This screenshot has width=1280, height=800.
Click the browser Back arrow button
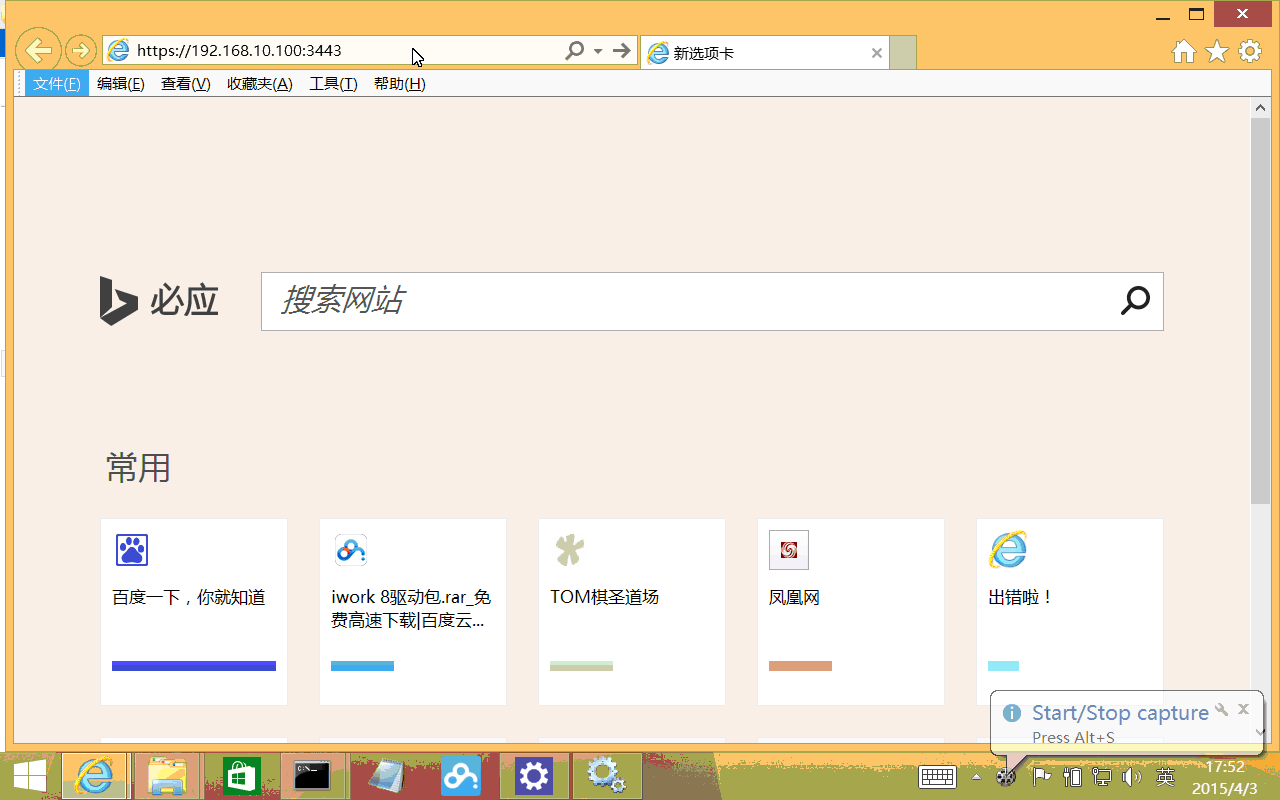[38, 50]
